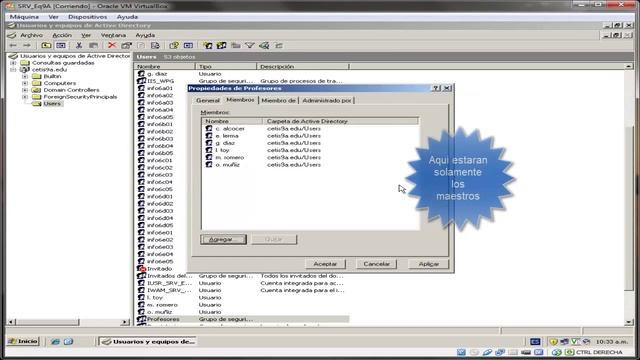The image size is (640, 360).
Task: Select the Profesores group row
Action: point(242,319)
